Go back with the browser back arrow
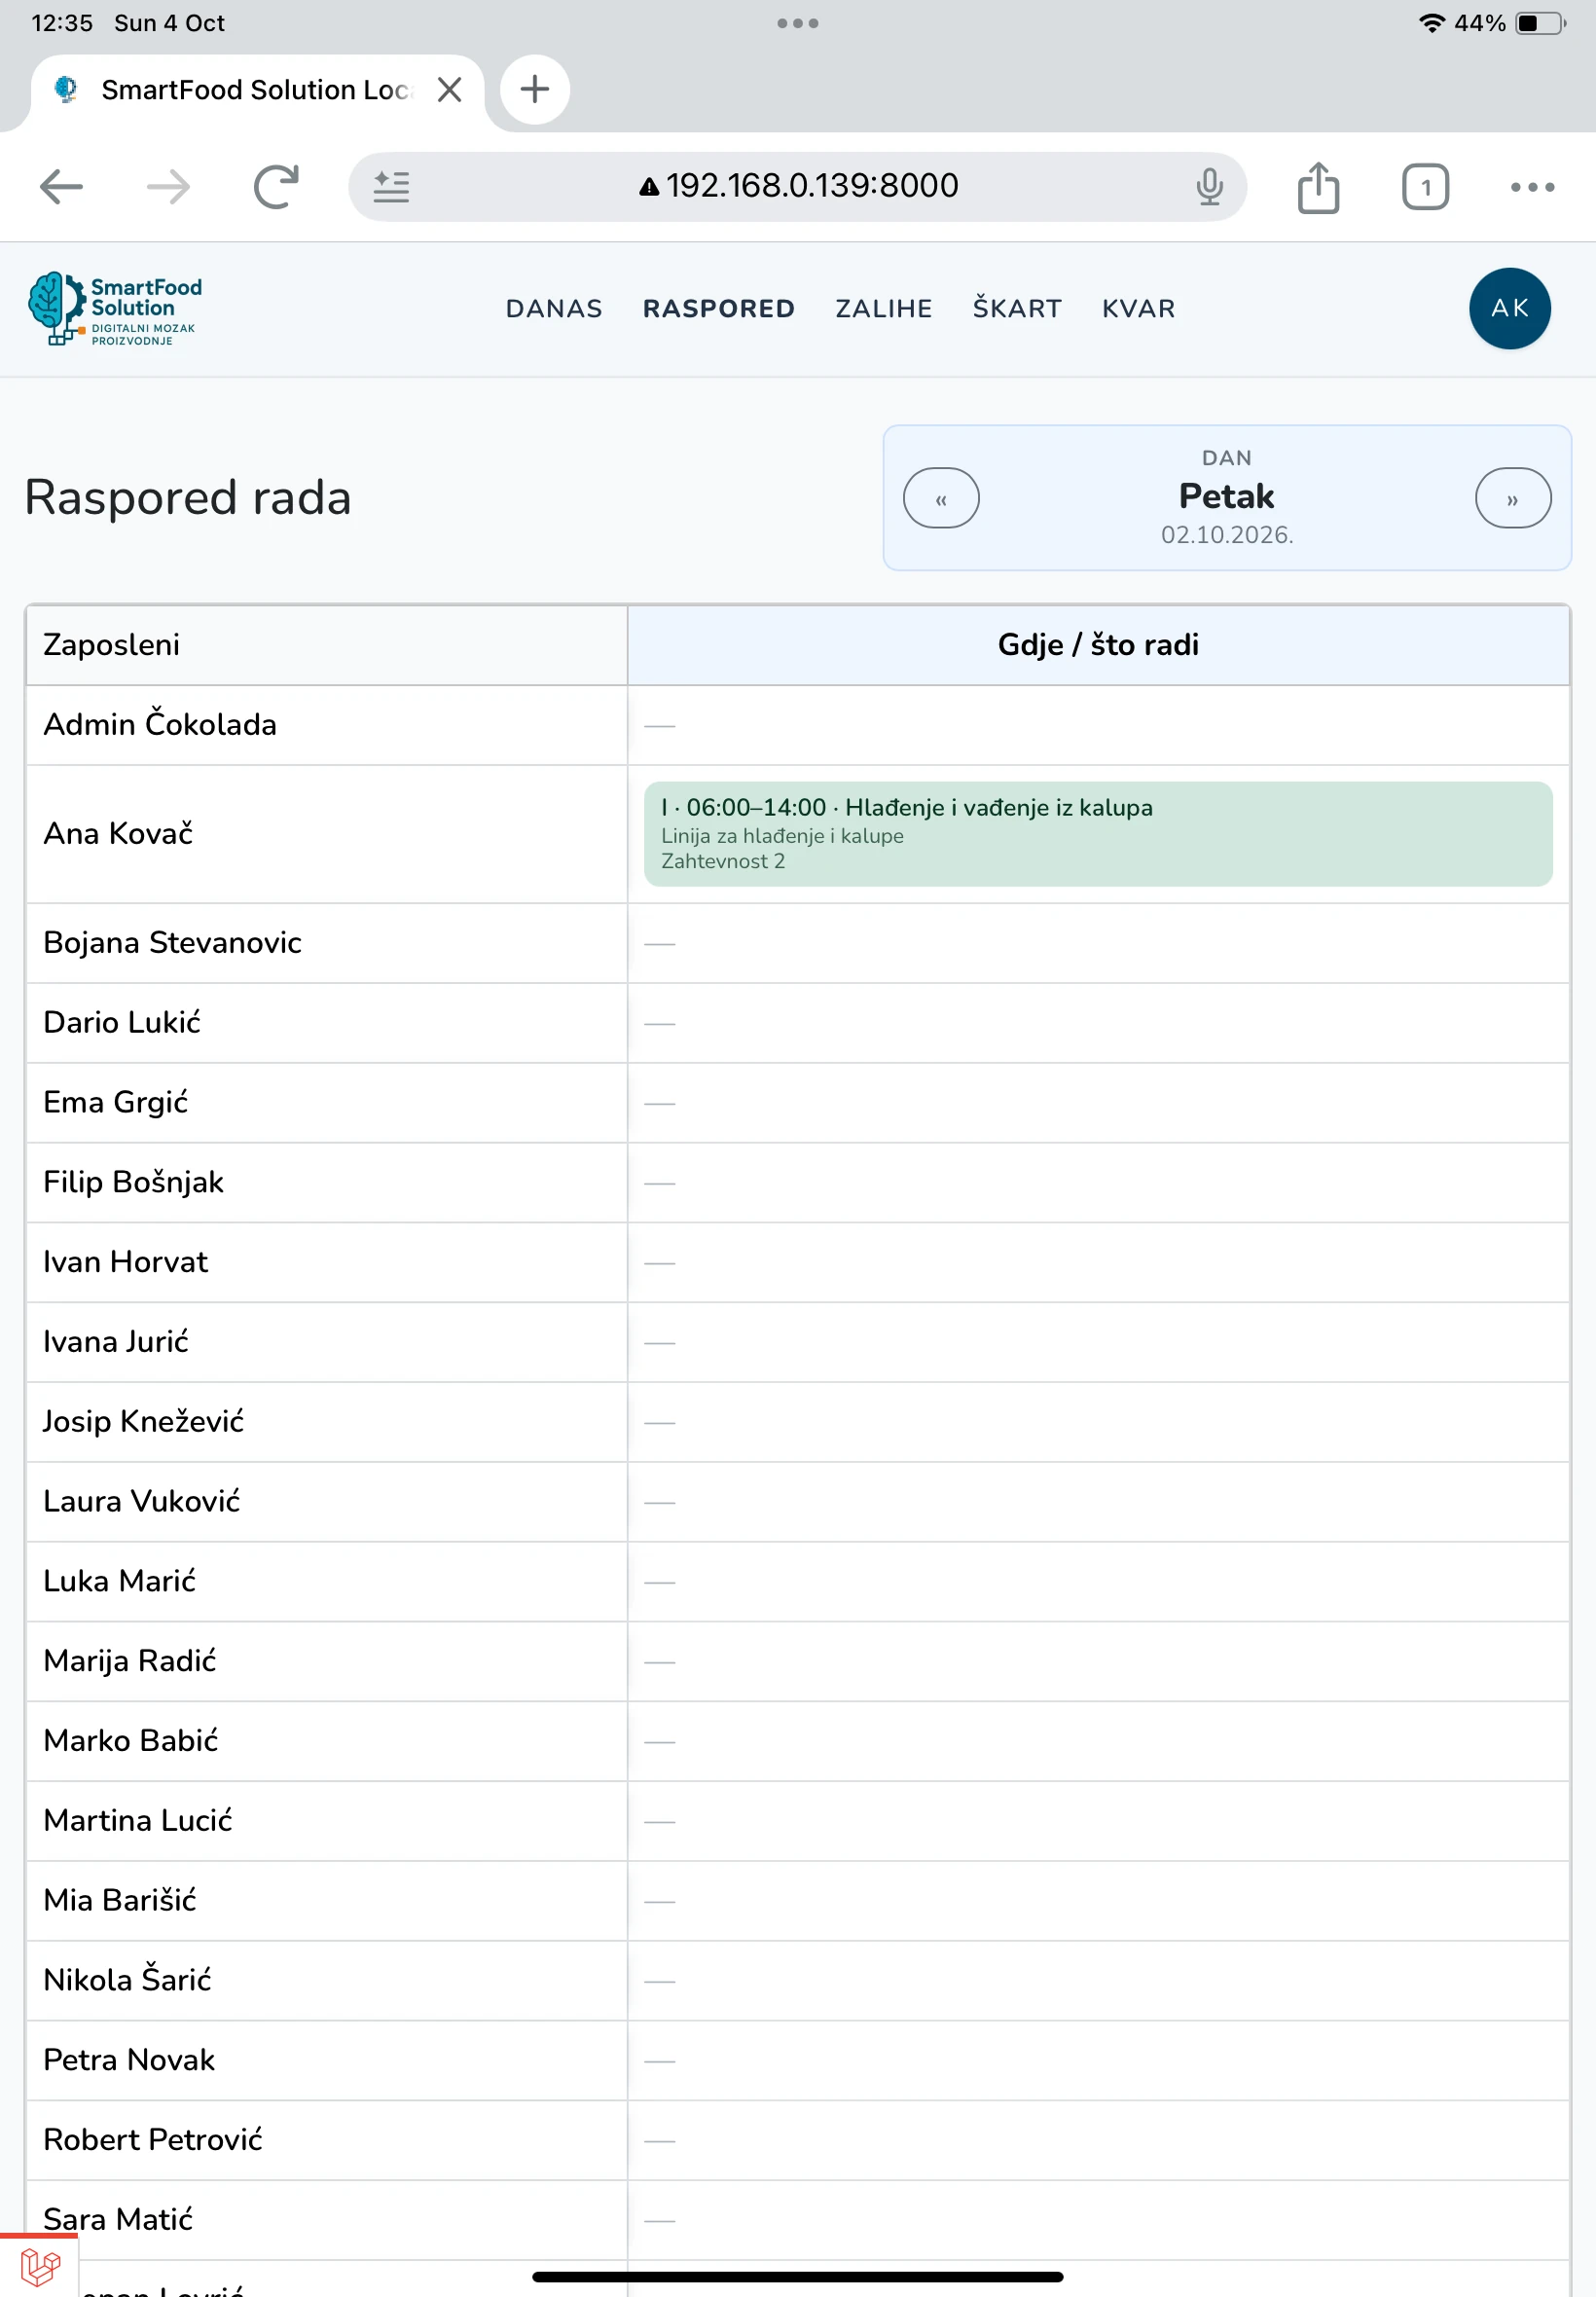Image resolution: width=1596 pixels, height=2297 pixels. click(61, 187)
